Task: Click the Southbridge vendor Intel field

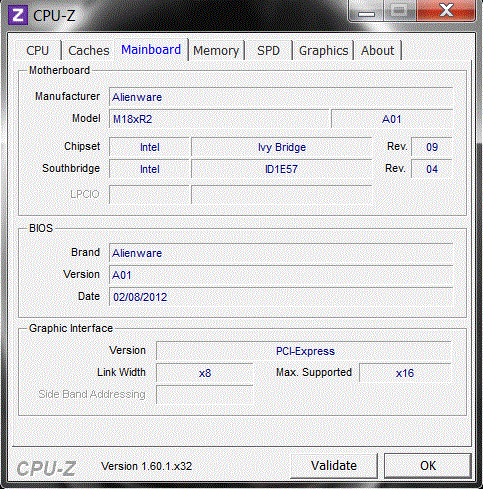Action: pos(149,169)
